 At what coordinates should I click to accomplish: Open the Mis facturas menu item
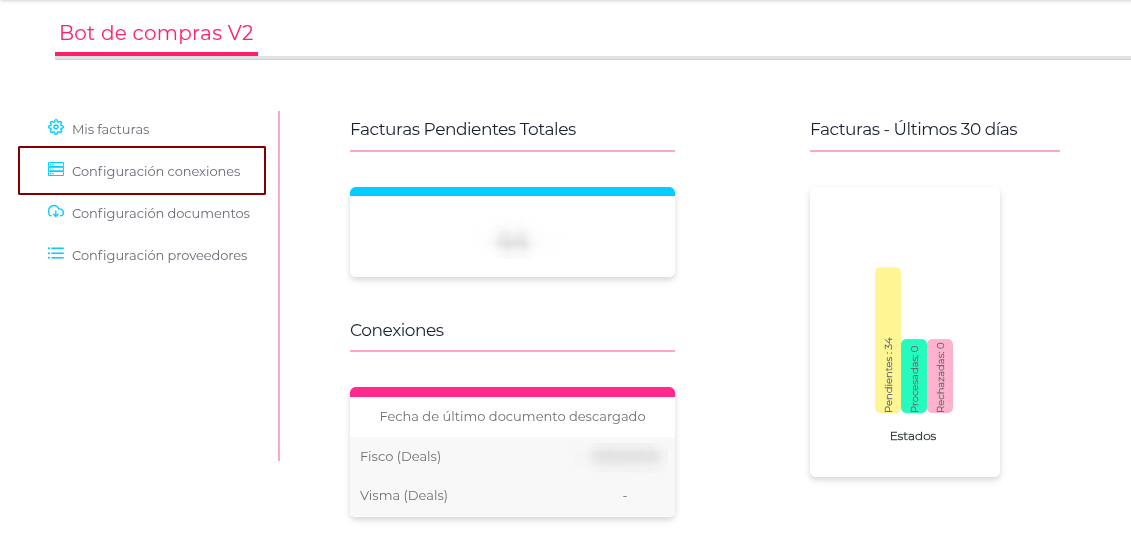click(110, 129)
